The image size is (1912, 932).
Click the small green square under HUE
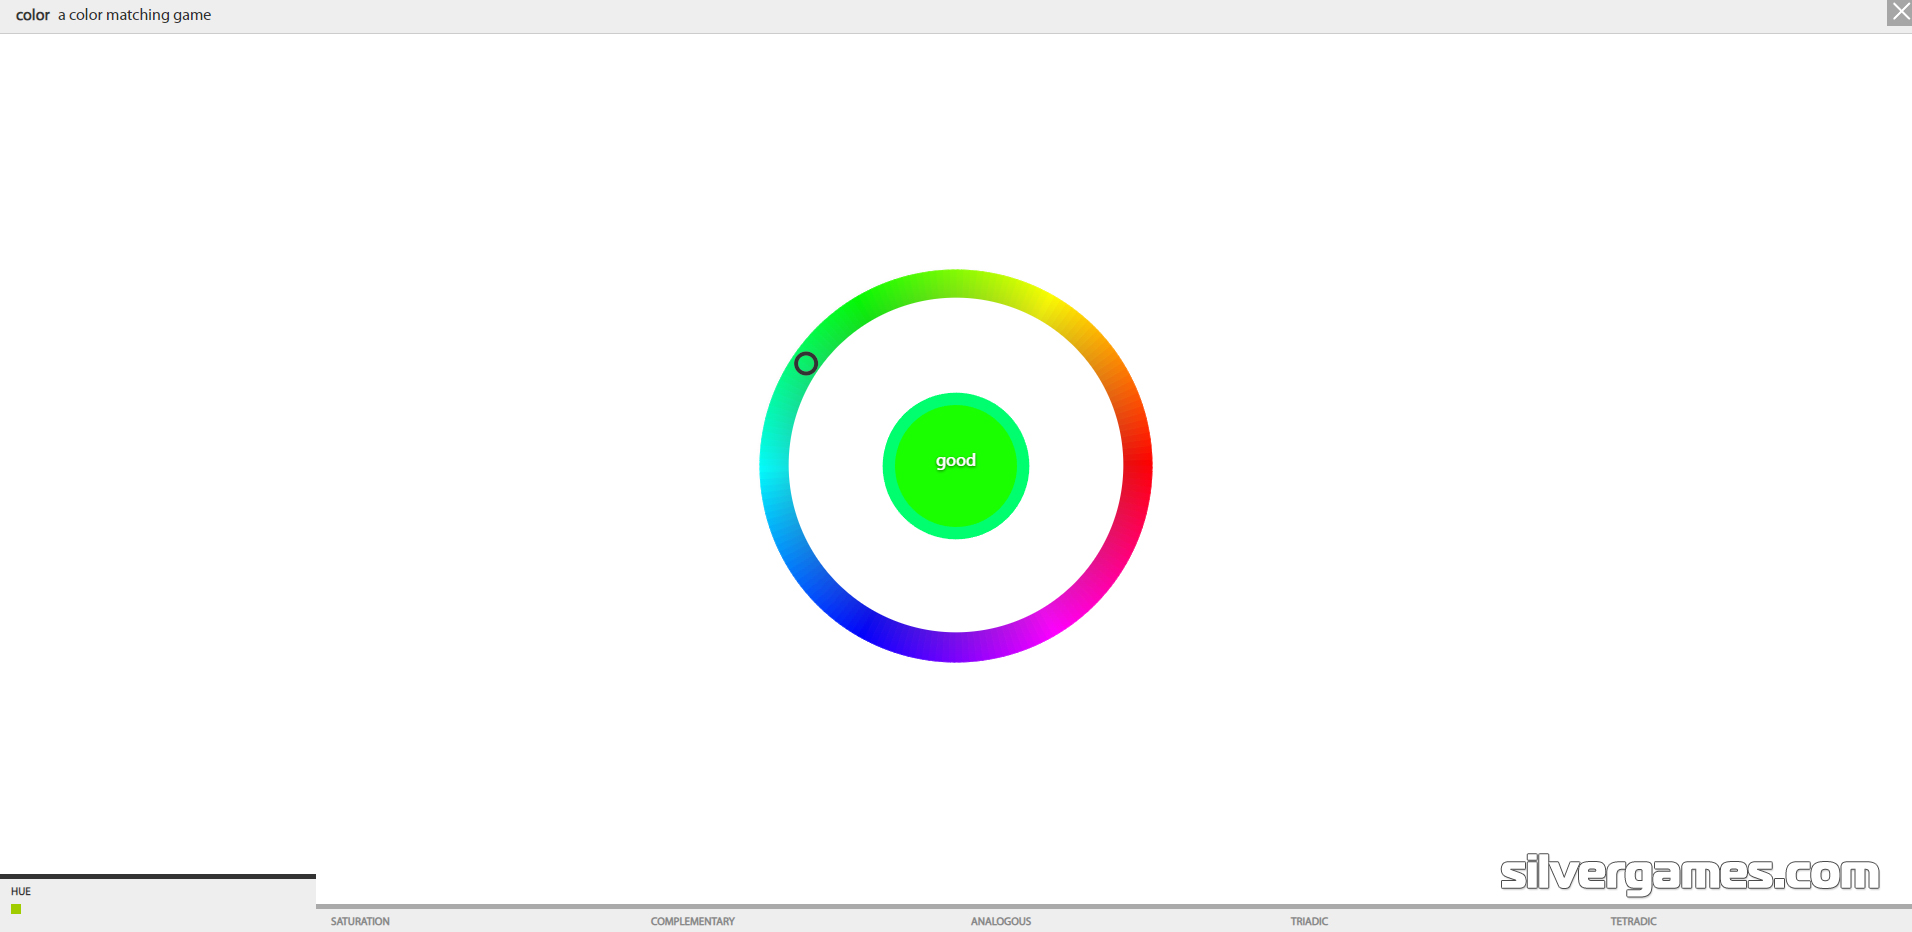point(16,909)
